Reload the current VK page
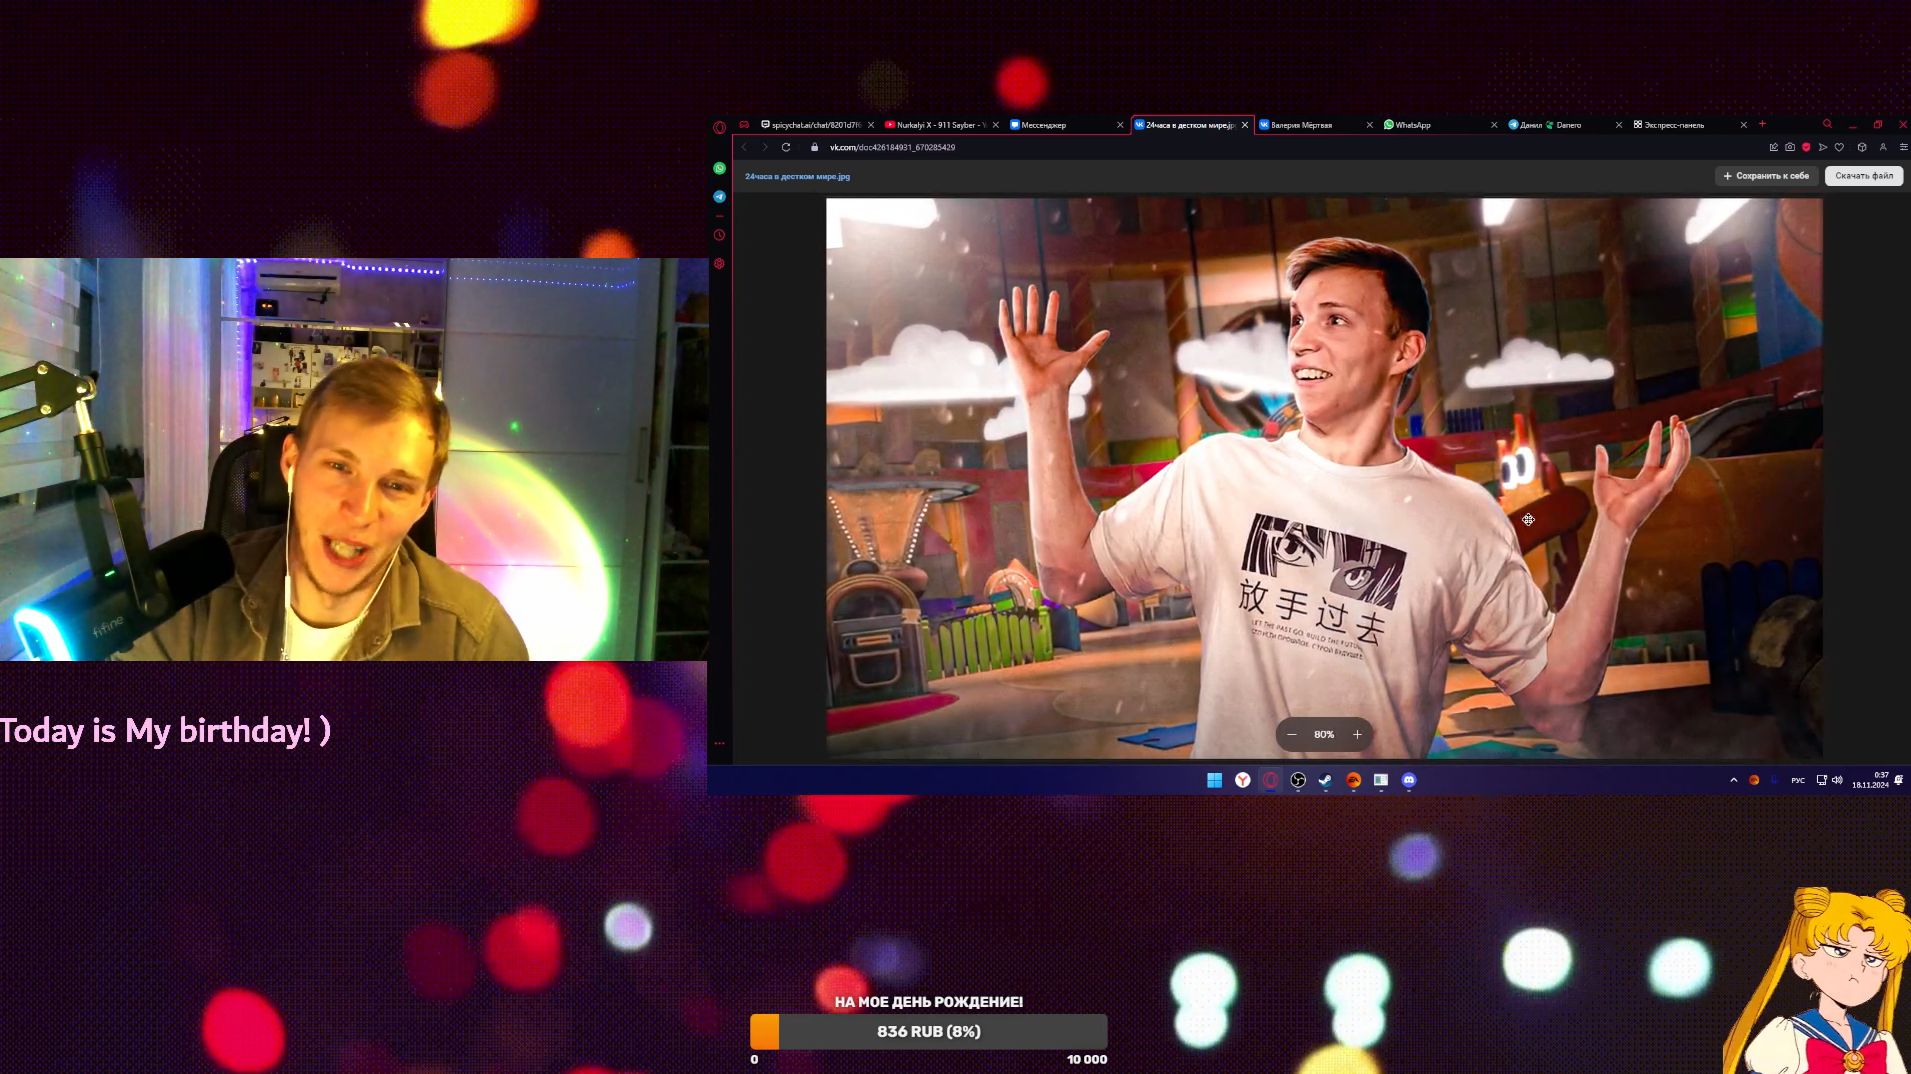Screen dimensions: 1911x1074 pyautogui.click(x=786, y=147)
